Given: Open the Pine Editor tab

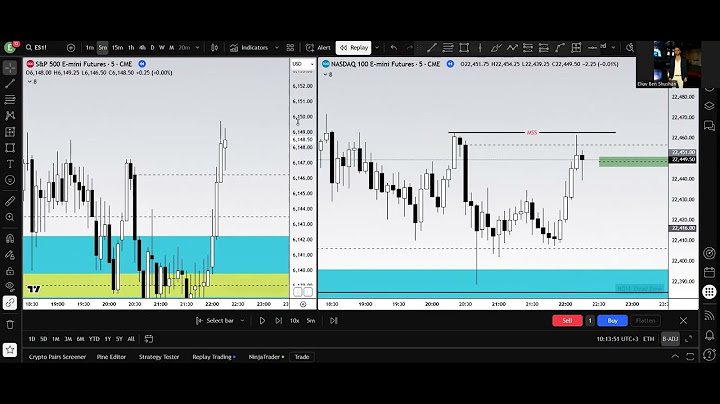Looking at the screenshot, I should pyautogui.click(x=111, y=357).
